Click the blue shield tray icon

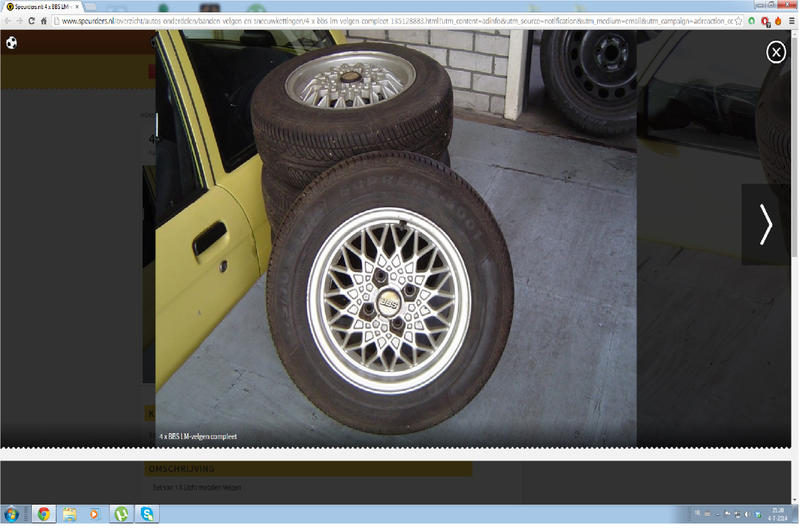pos(758,514)
